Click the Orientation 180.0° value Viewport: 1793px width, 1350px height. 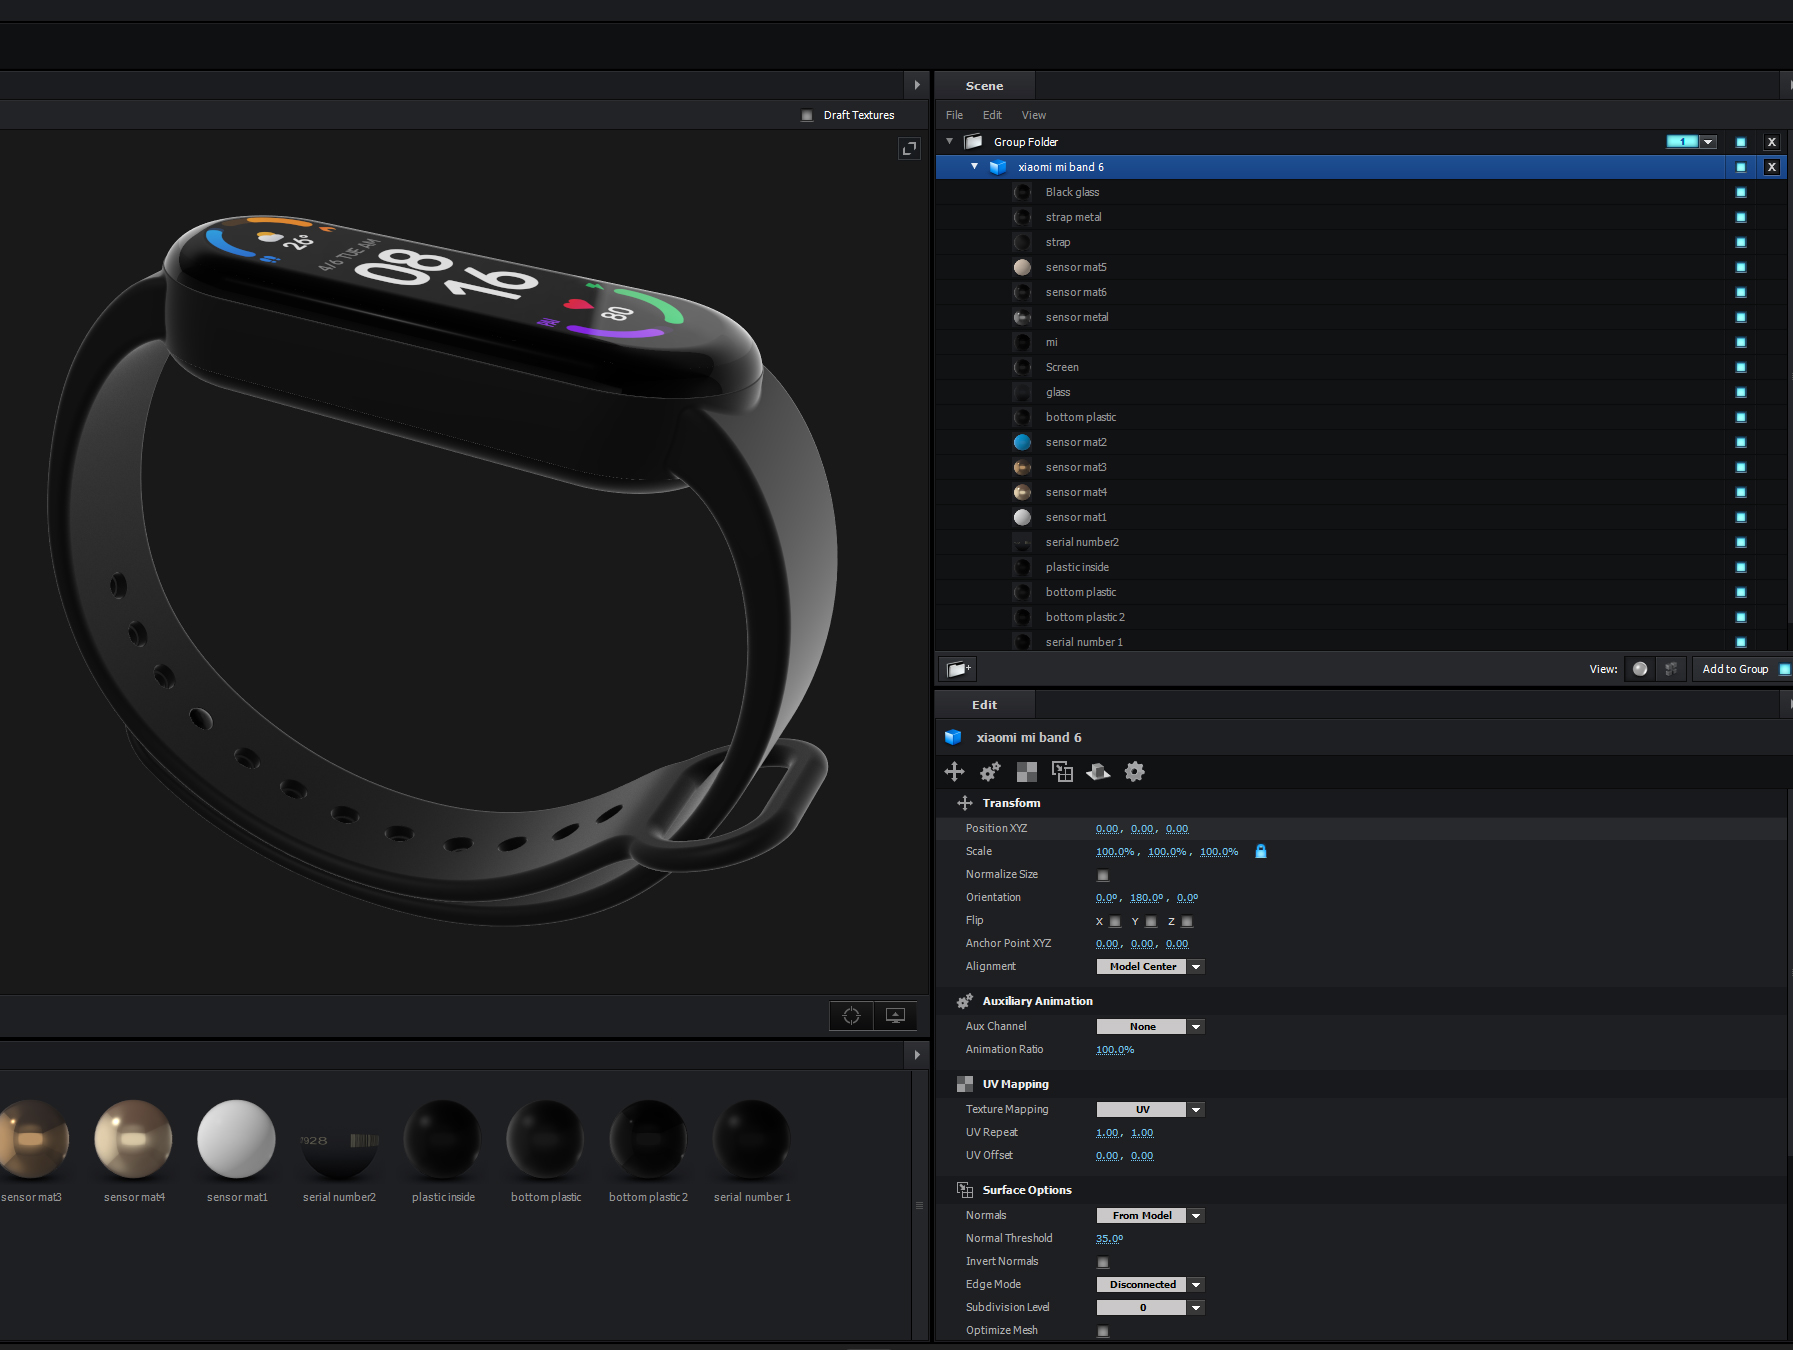point(1147,898)
